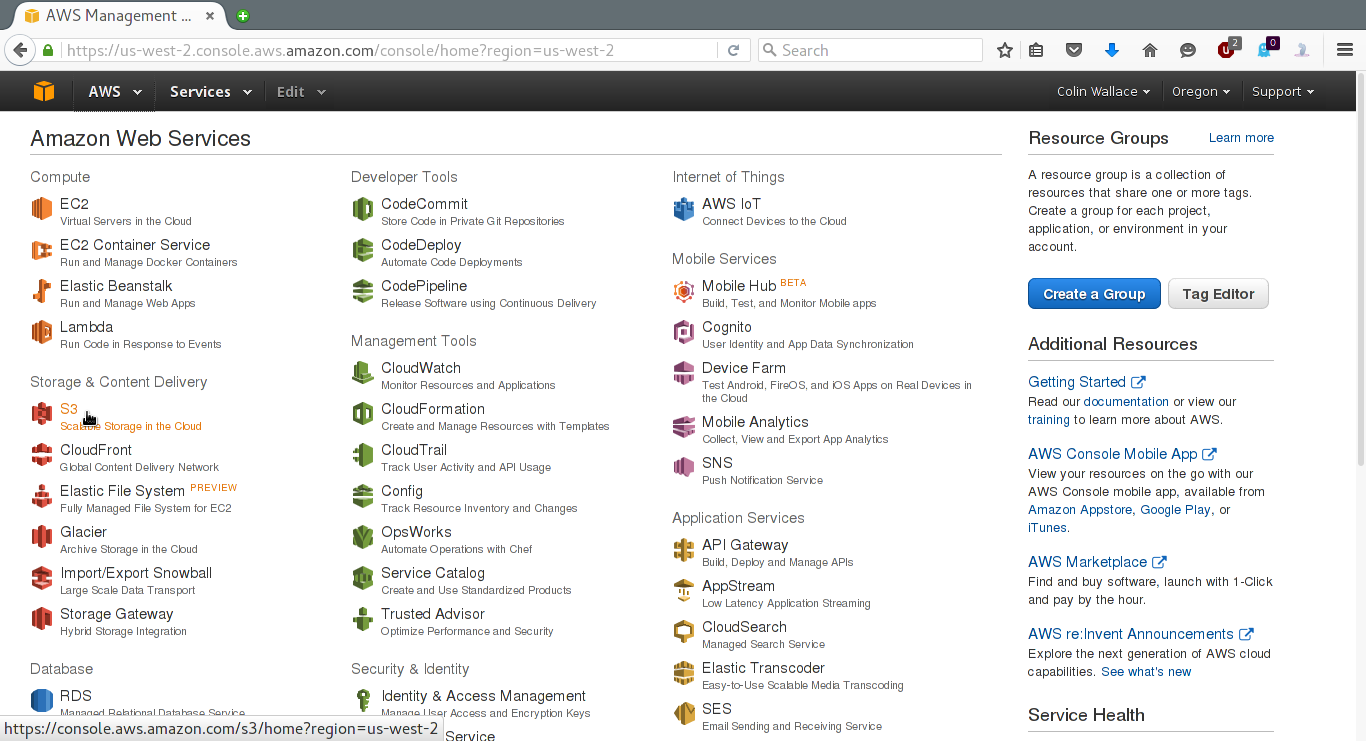Image resolution: width=1366 pixels, height=741 pixels.
Task: Select the Cognito icon
Action: point(684,332)
